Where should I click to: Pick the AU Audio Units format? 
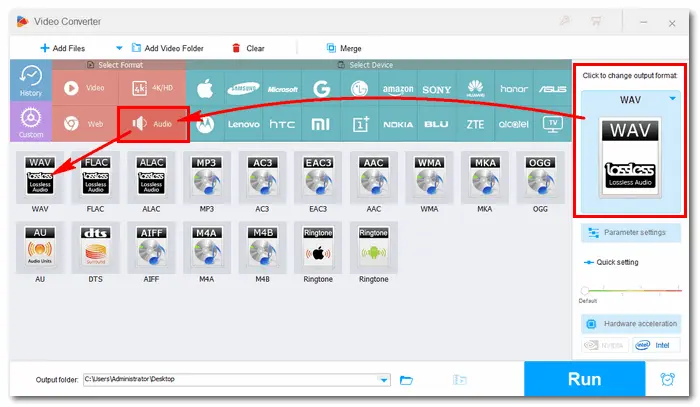click(40, 247)
